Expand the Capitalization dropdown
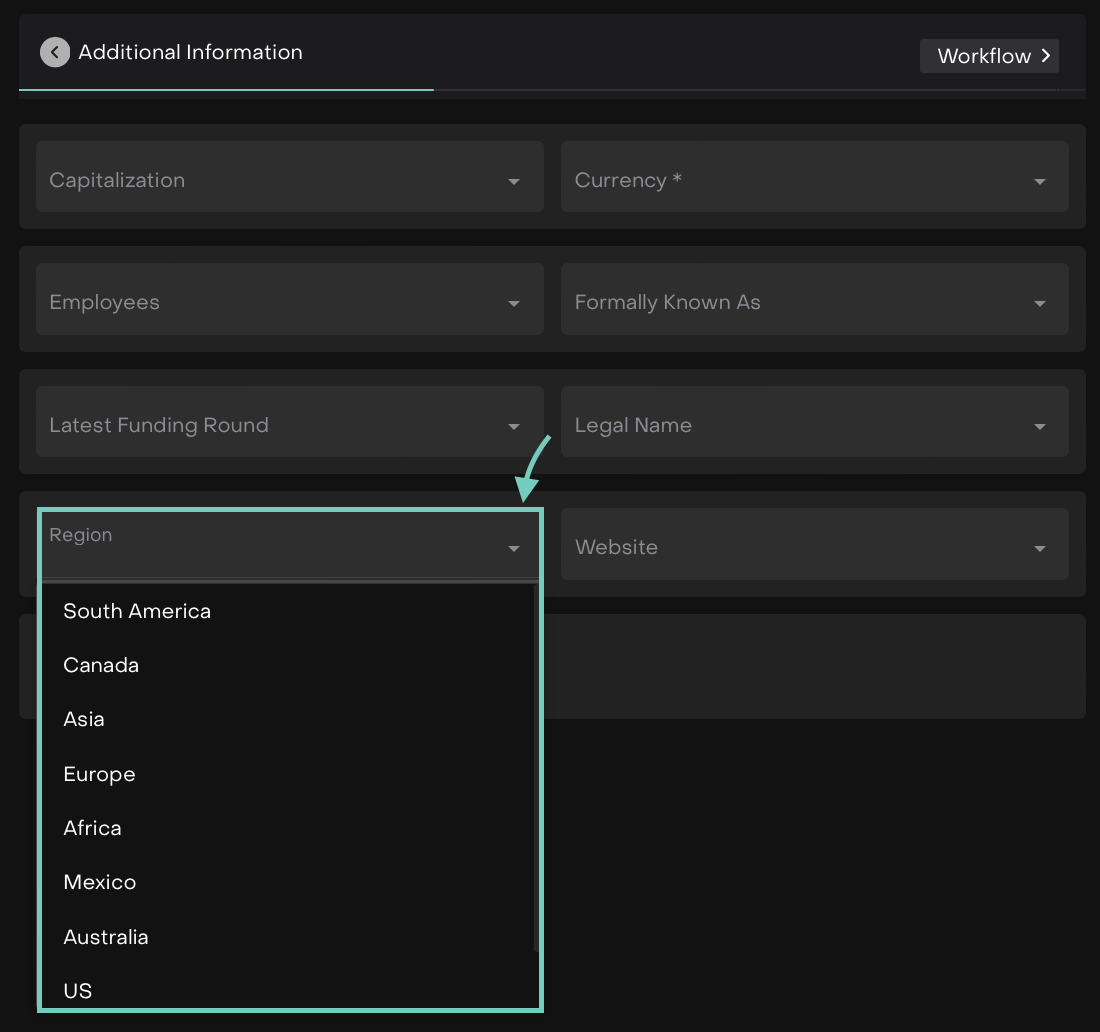This screenshot has width=1100, height=1032. click(289, 180)
